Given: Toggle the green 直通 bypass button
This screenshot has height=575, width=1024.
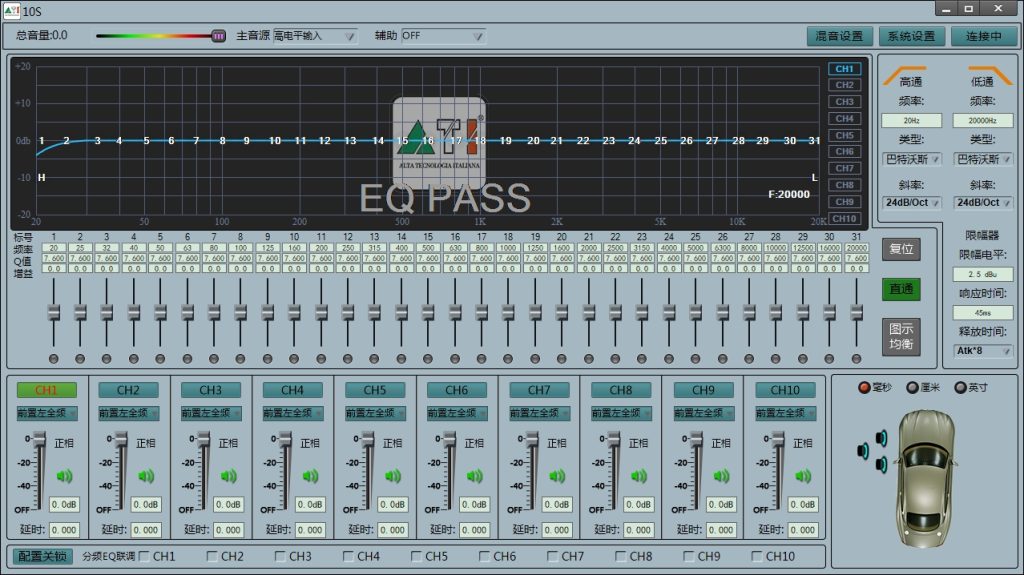Looking at the screenshot, I should point(901,289).
